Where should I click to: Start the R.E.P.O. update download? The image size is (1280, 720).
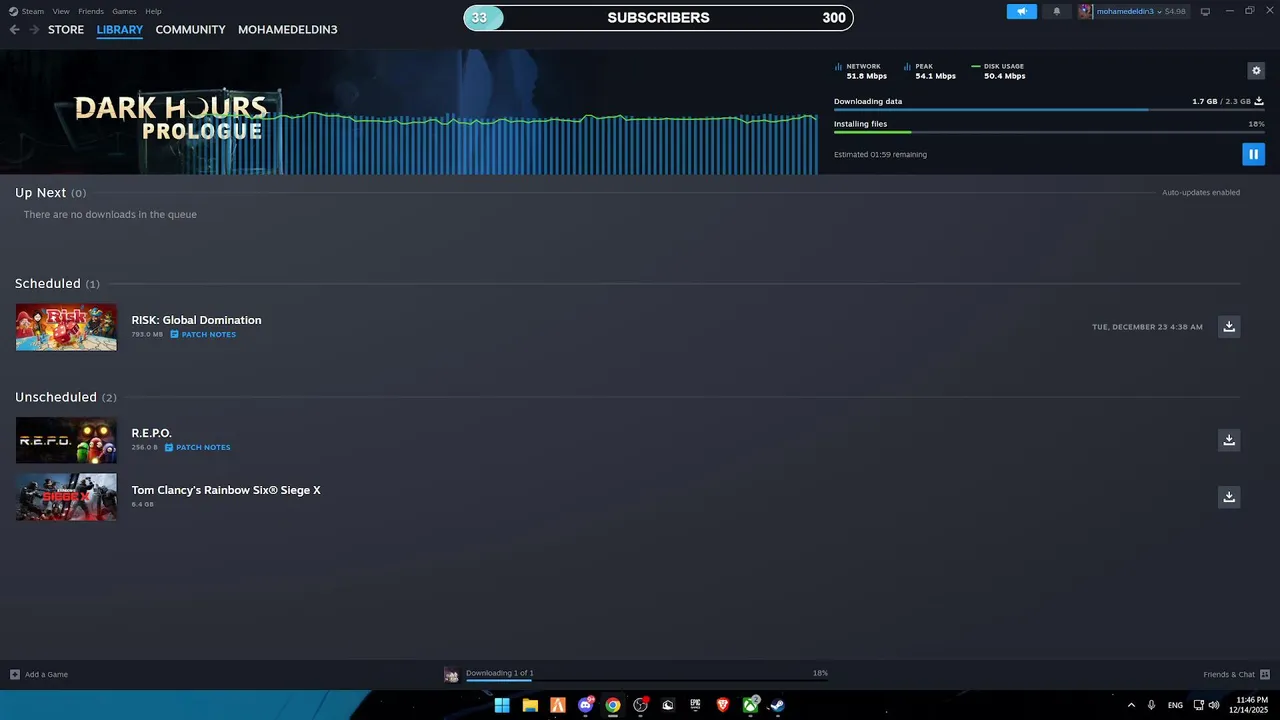point(1229,440)
